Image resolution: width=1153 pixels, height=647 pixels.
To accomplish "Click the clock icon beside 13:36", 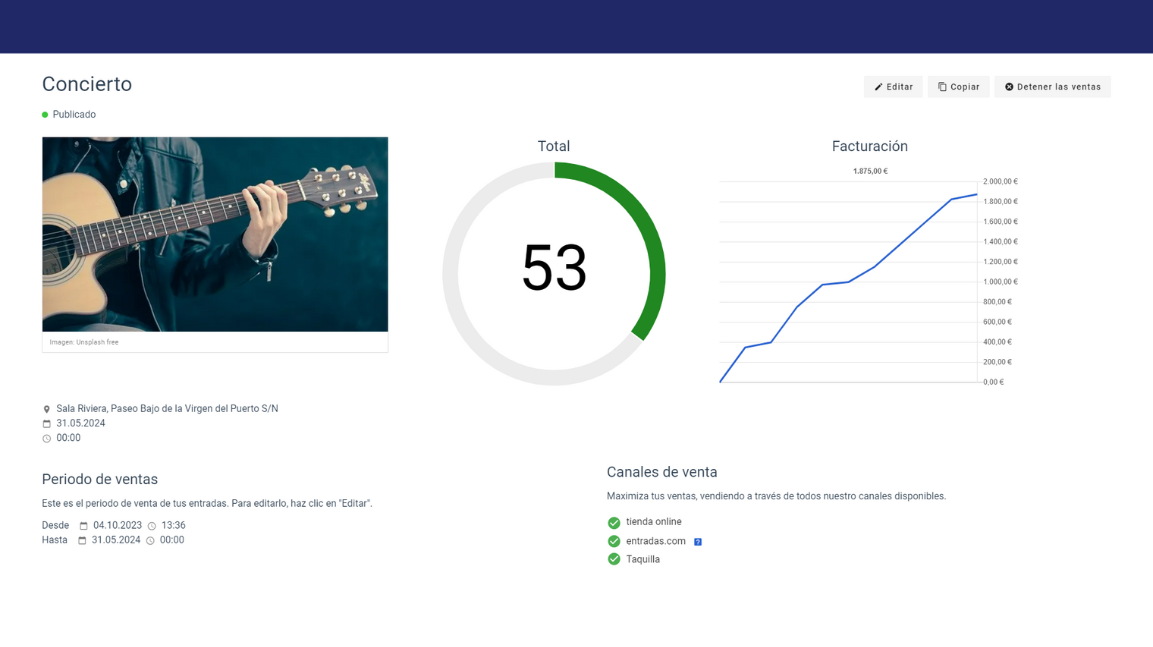I will pos(152,526).
